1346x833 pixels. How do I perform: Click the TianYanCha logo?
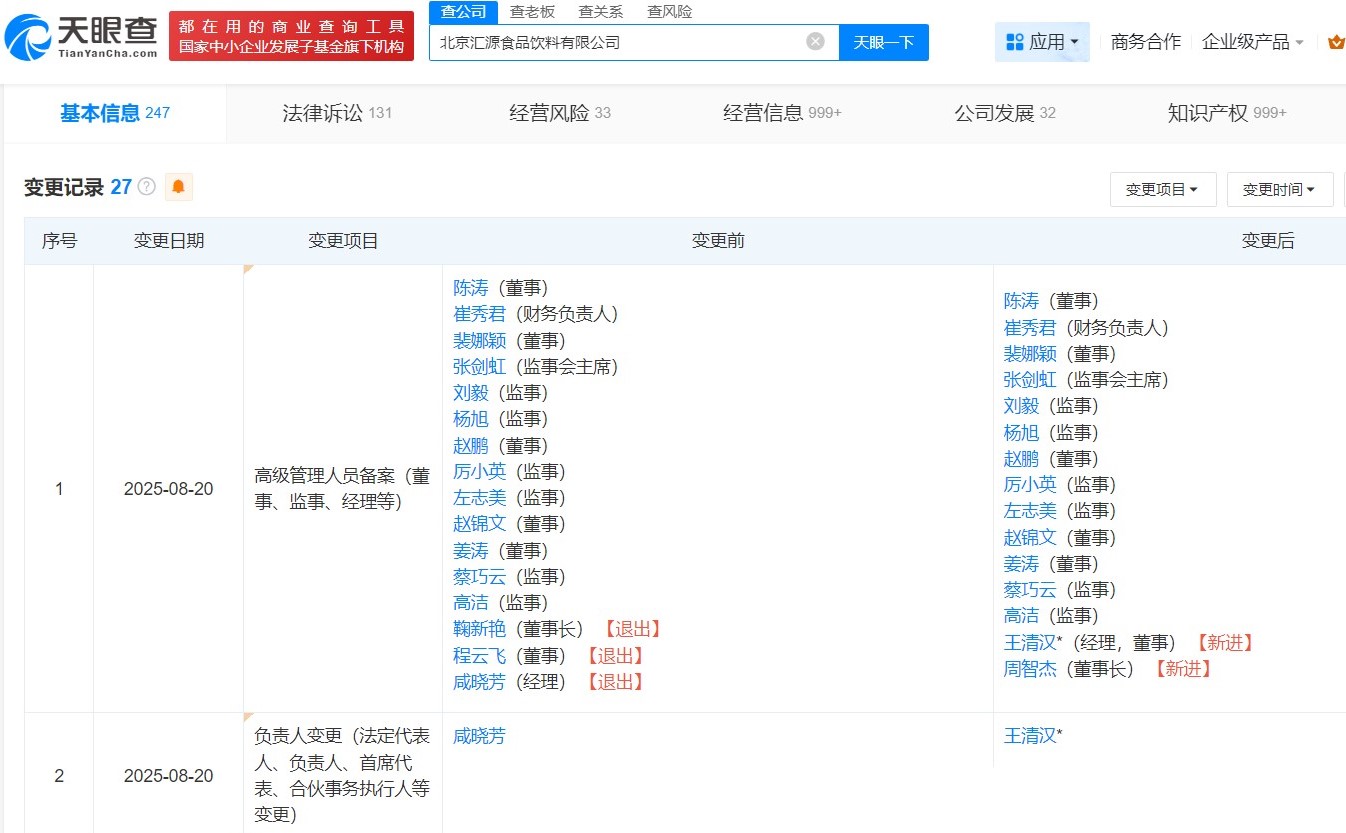(81, 37)
